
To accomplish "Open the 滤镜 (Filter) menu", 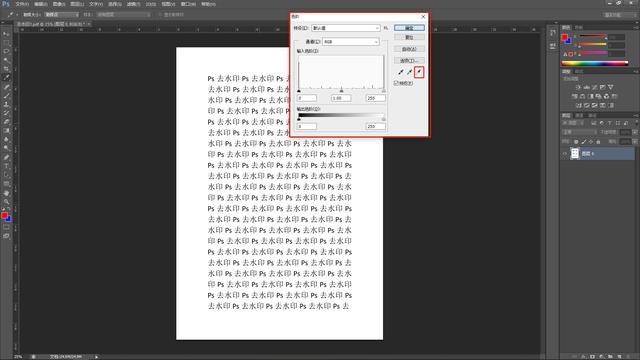I will (x=133, y=4).
